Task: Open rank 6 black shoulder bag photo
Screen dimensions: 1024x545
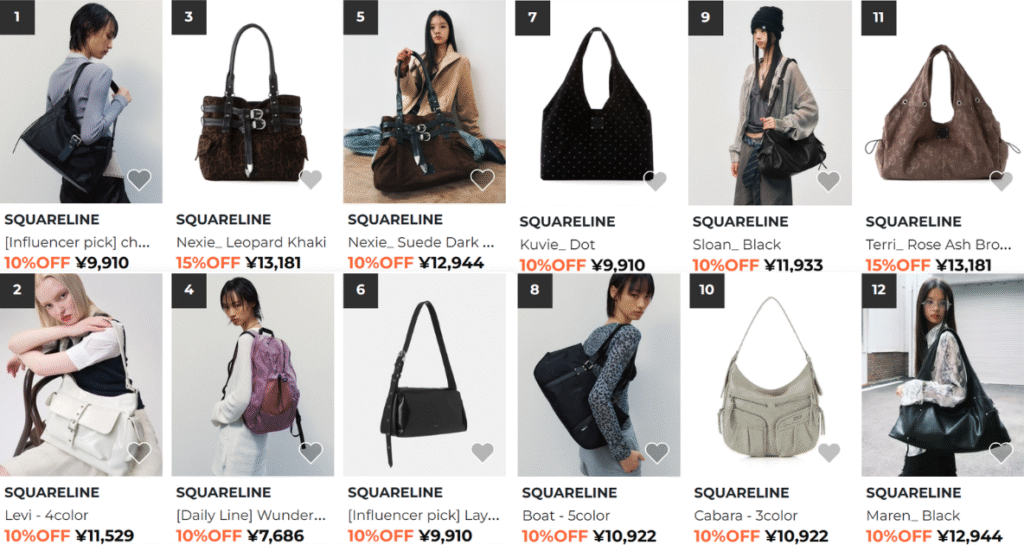Action: pyautogui.click(x=424, y=375)
